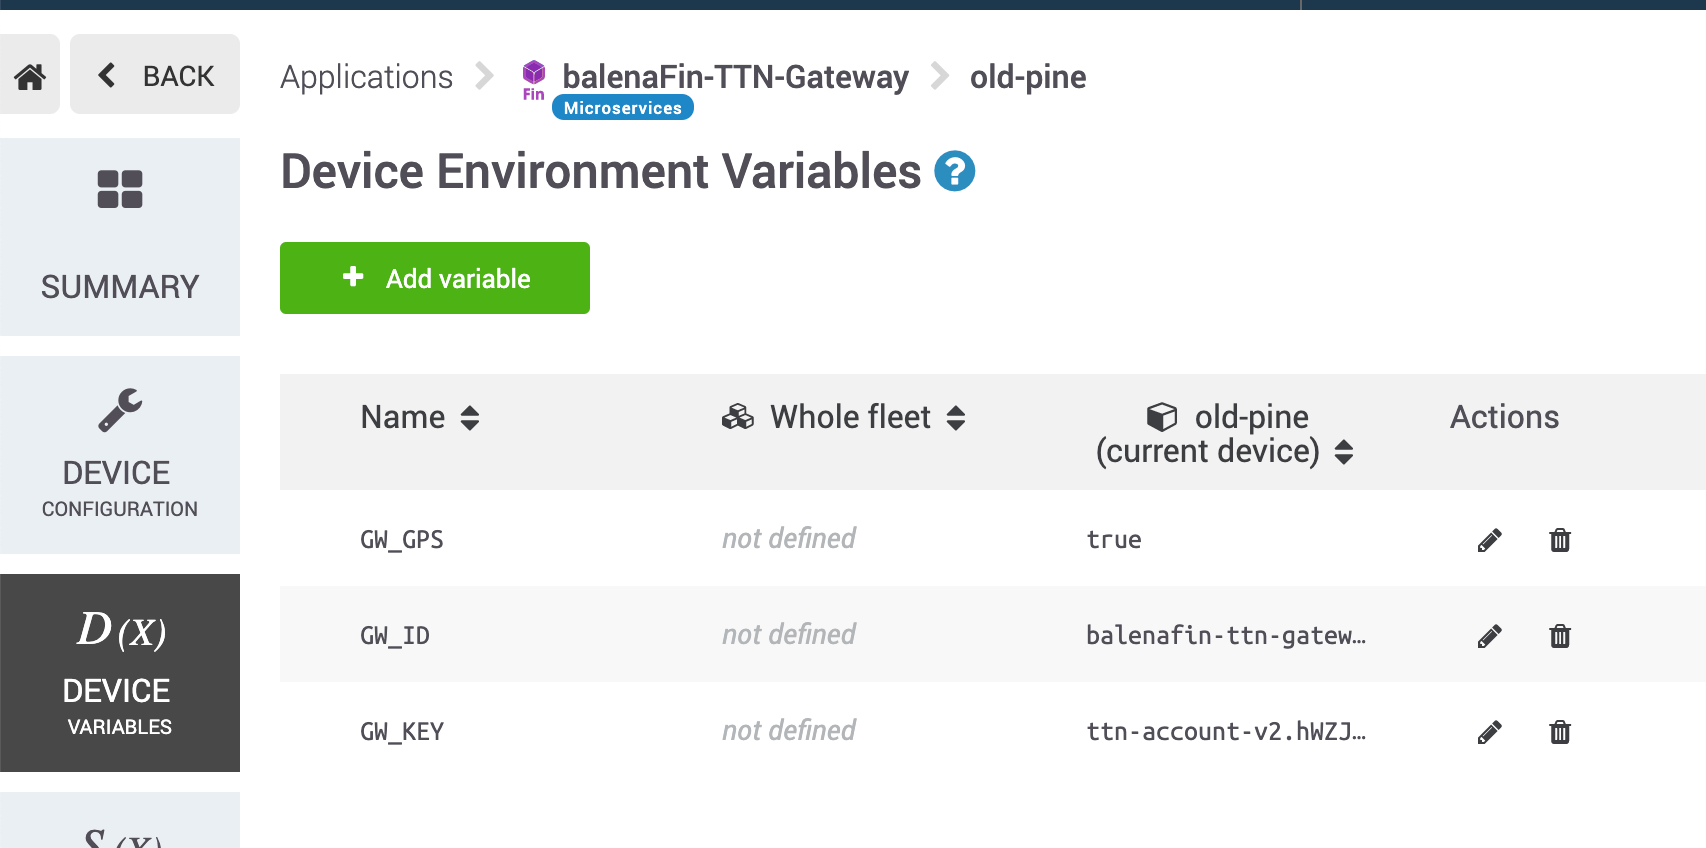Click the home icon button

(30, 75)
